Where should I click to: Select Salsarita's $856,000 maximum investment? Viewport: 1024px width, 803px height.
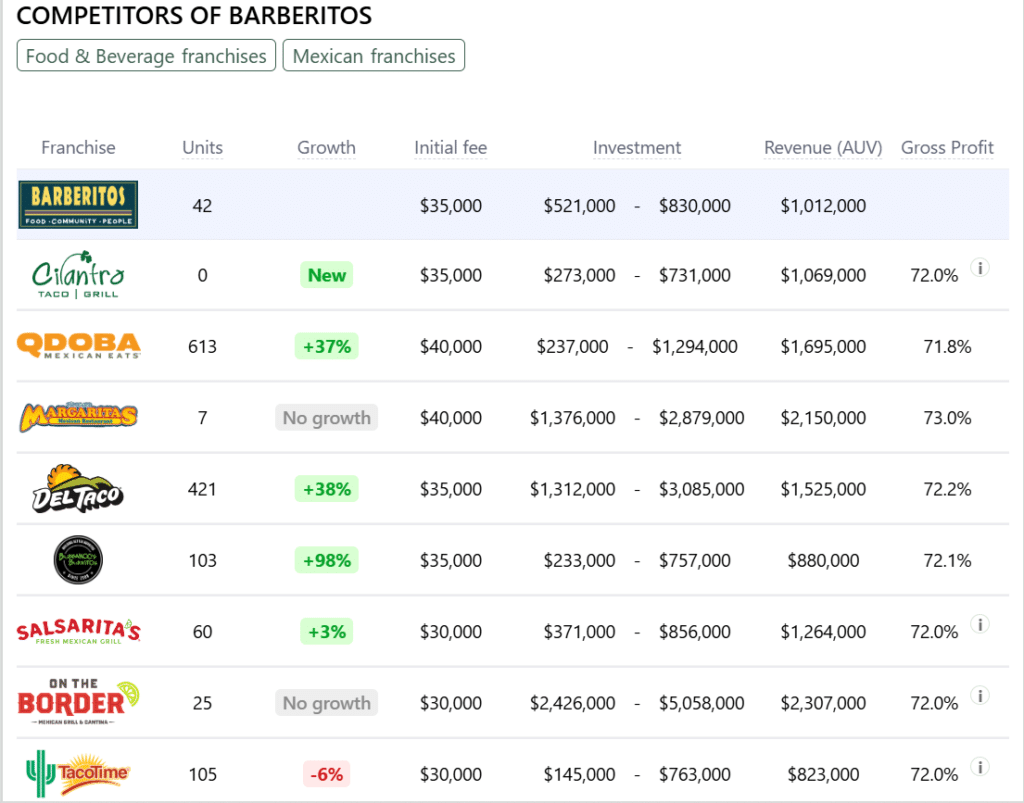tap(695, 631)
